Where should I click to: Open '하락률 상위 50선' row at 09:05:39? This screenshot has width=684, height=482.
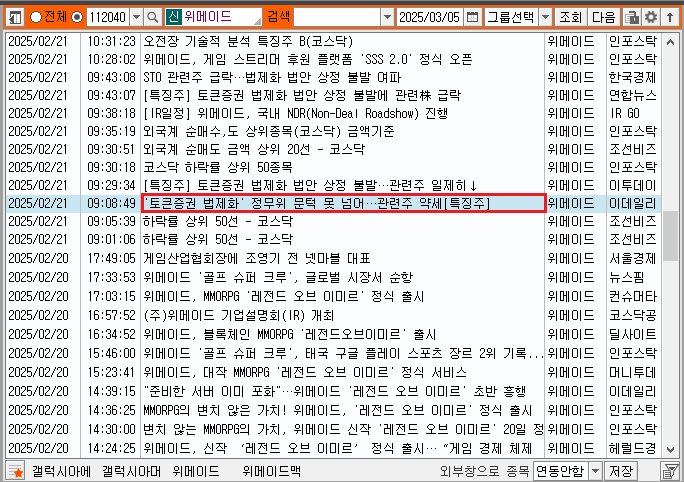click(218, 221)
